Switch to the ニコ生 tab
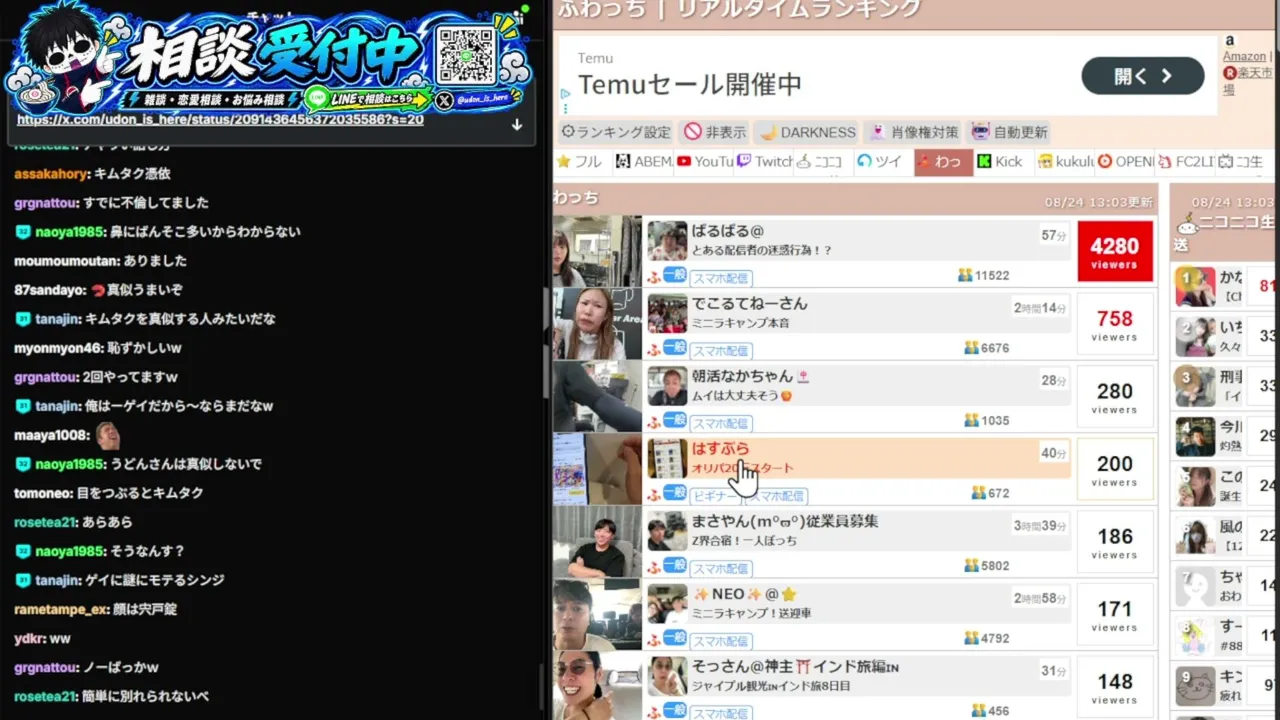This screenshot has width=1280, height=720. pos(1244,162)
